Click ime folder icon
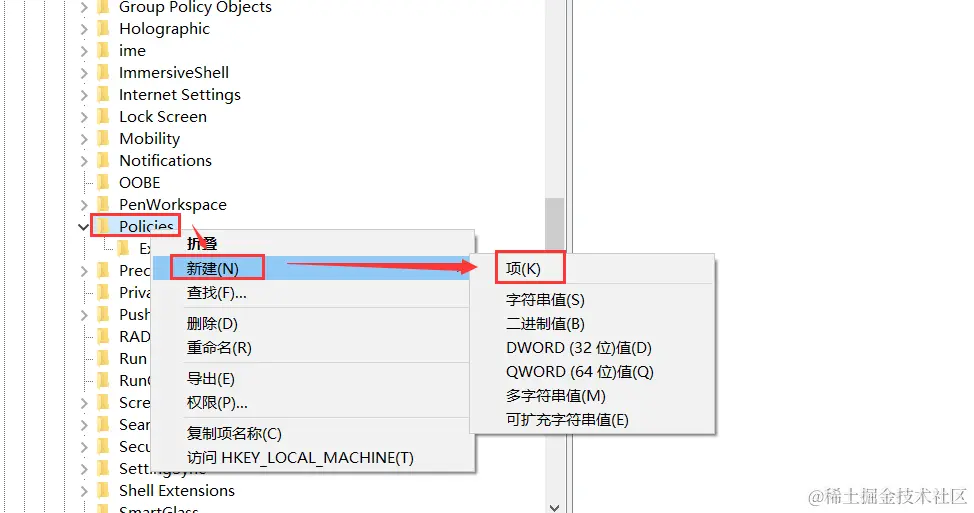Image resolution: width=974 pixels, height=513 pixels. click(104, 50)
